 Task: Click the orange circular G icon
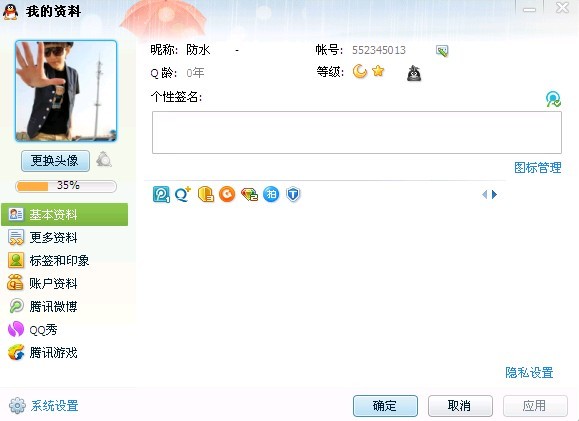point(227,194)
